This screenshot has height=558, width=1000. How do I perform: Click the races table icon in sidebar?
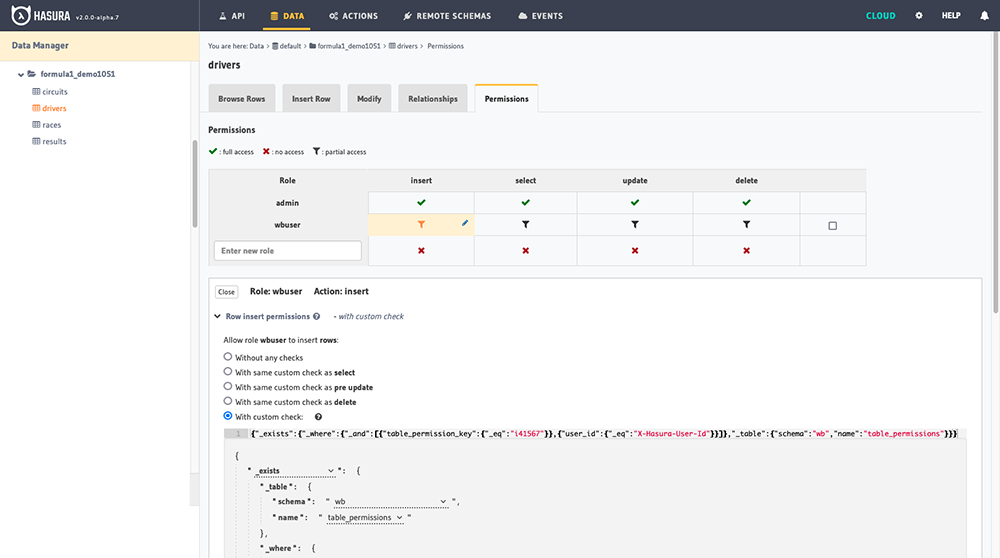(36, 124)
